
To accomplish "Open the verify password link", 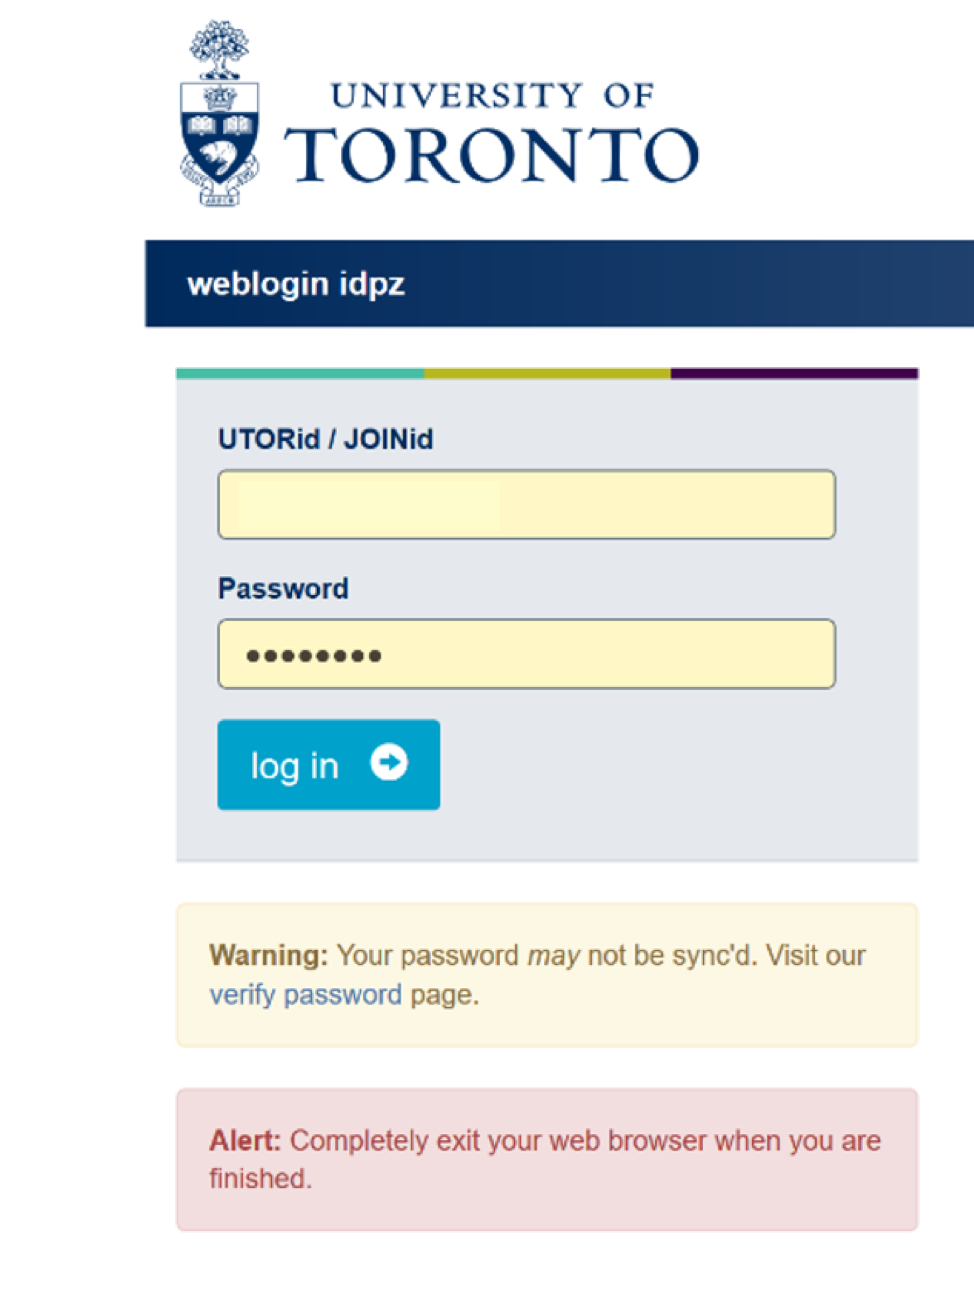I will click(x=305, y=995).
